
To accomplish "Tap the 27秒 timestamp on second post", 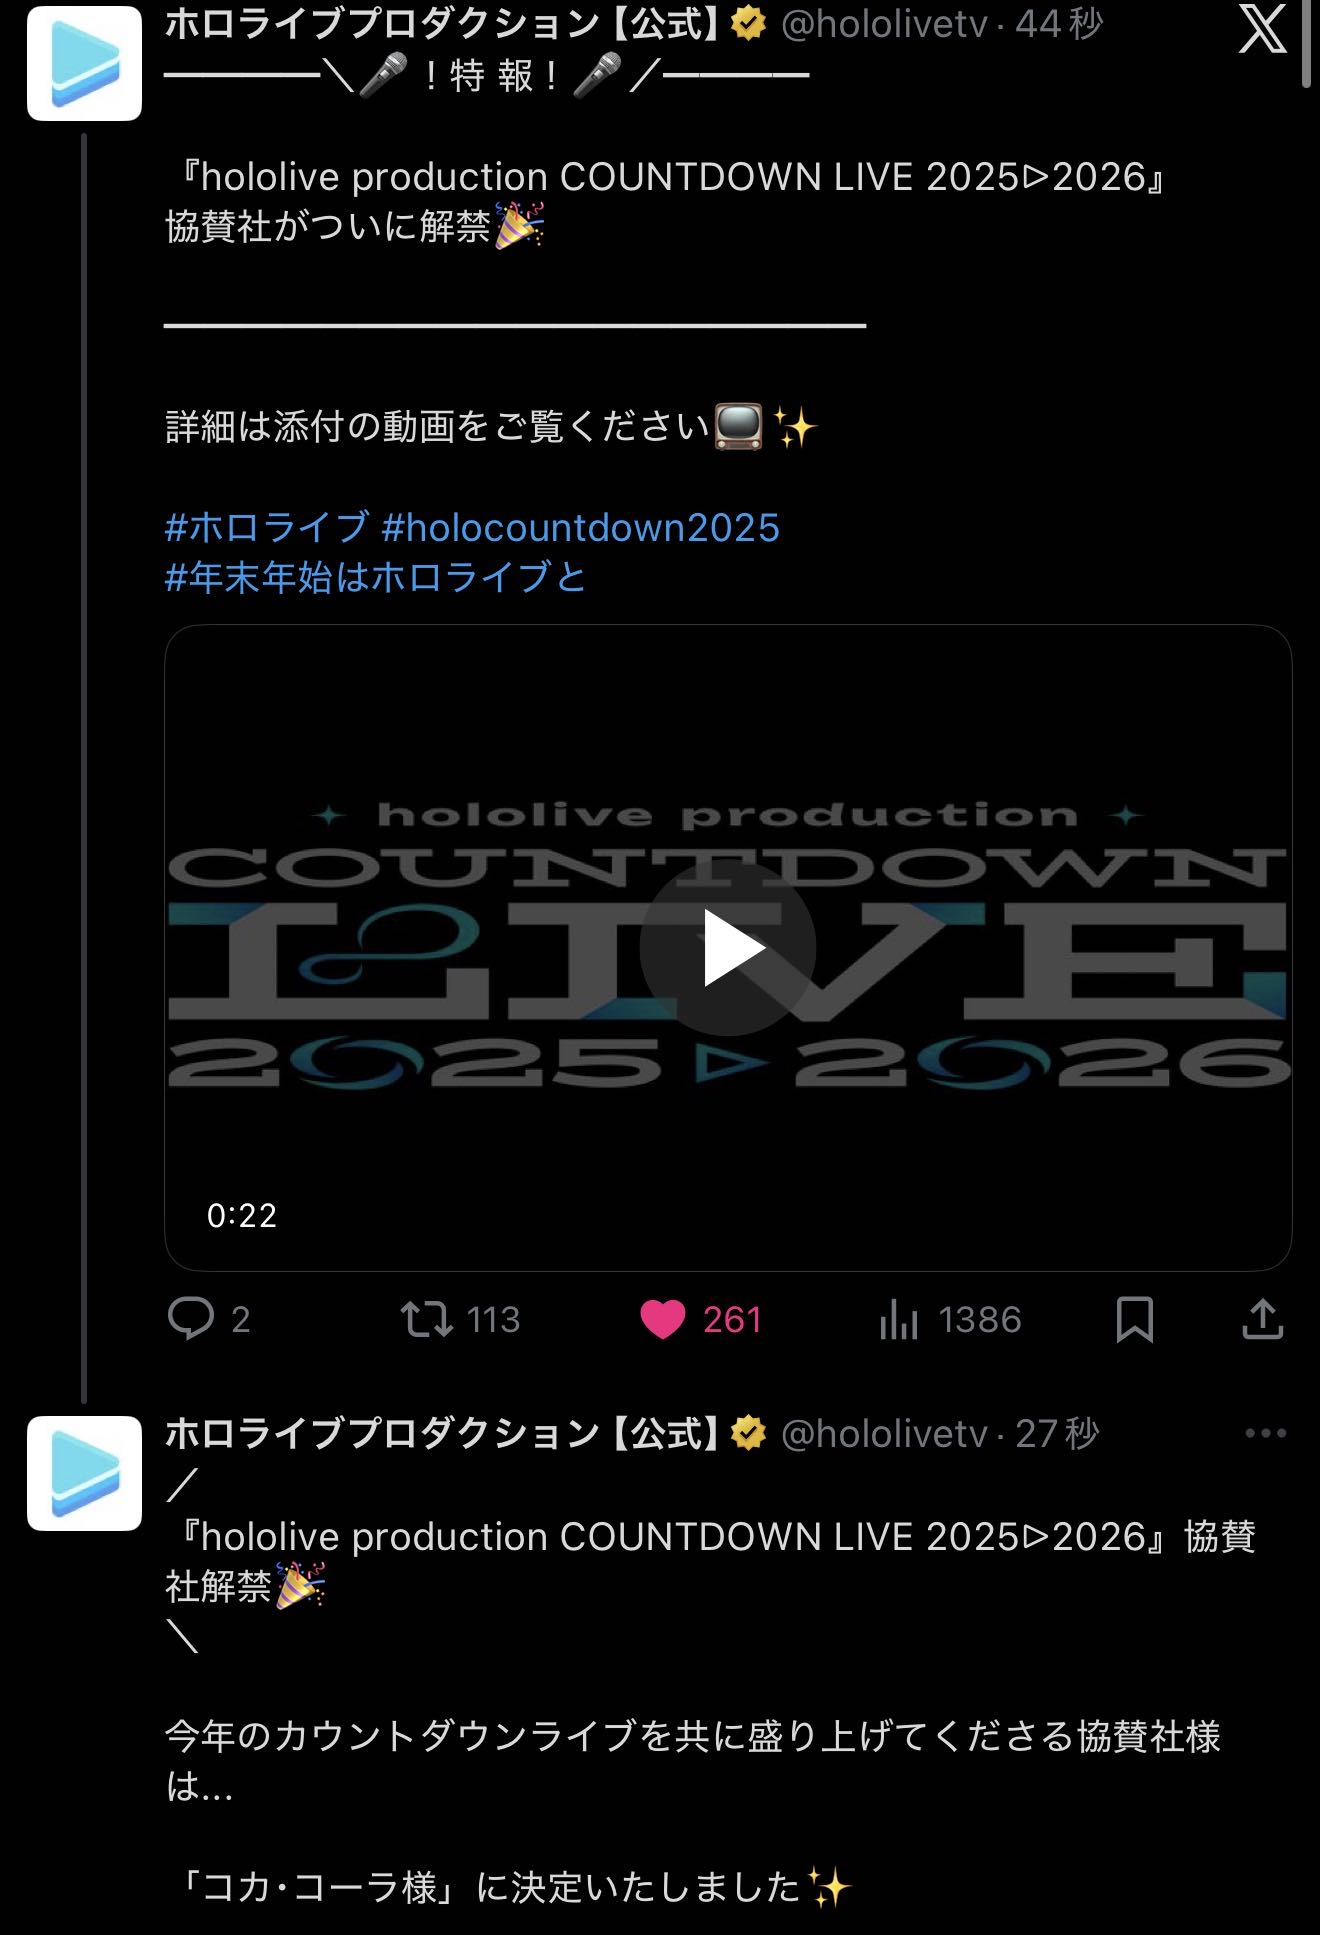I will [x=1057, y=1433].
